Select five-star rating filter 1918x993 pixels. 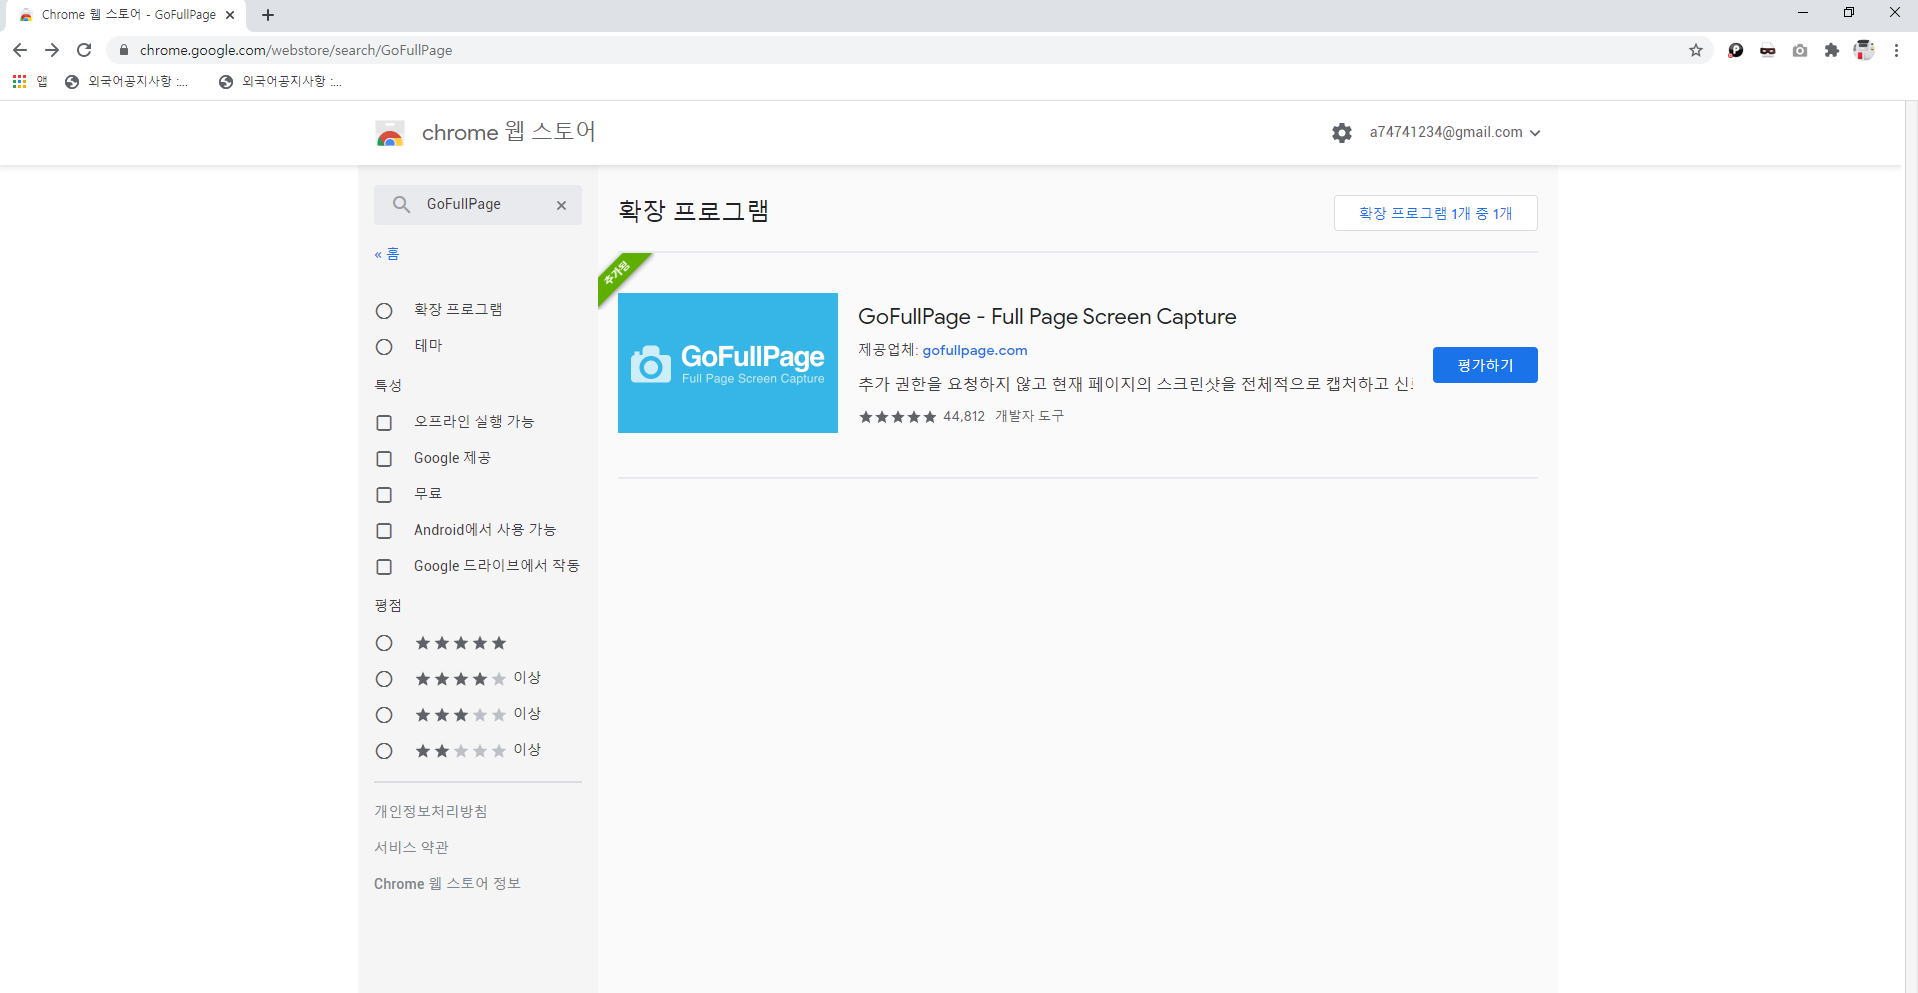[384, 643]
